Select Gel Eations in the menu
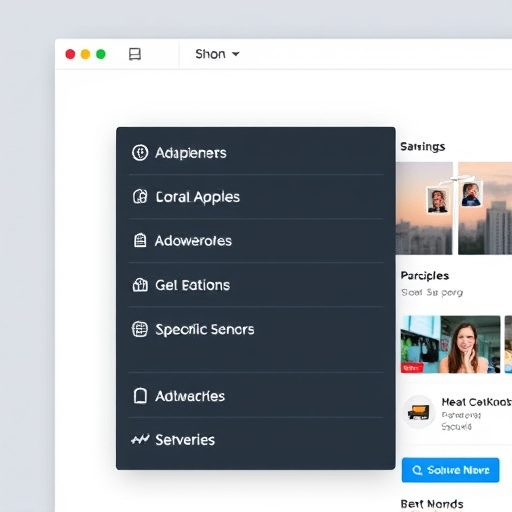Viewport: 512px width, 512px height. tap(256, 285)
